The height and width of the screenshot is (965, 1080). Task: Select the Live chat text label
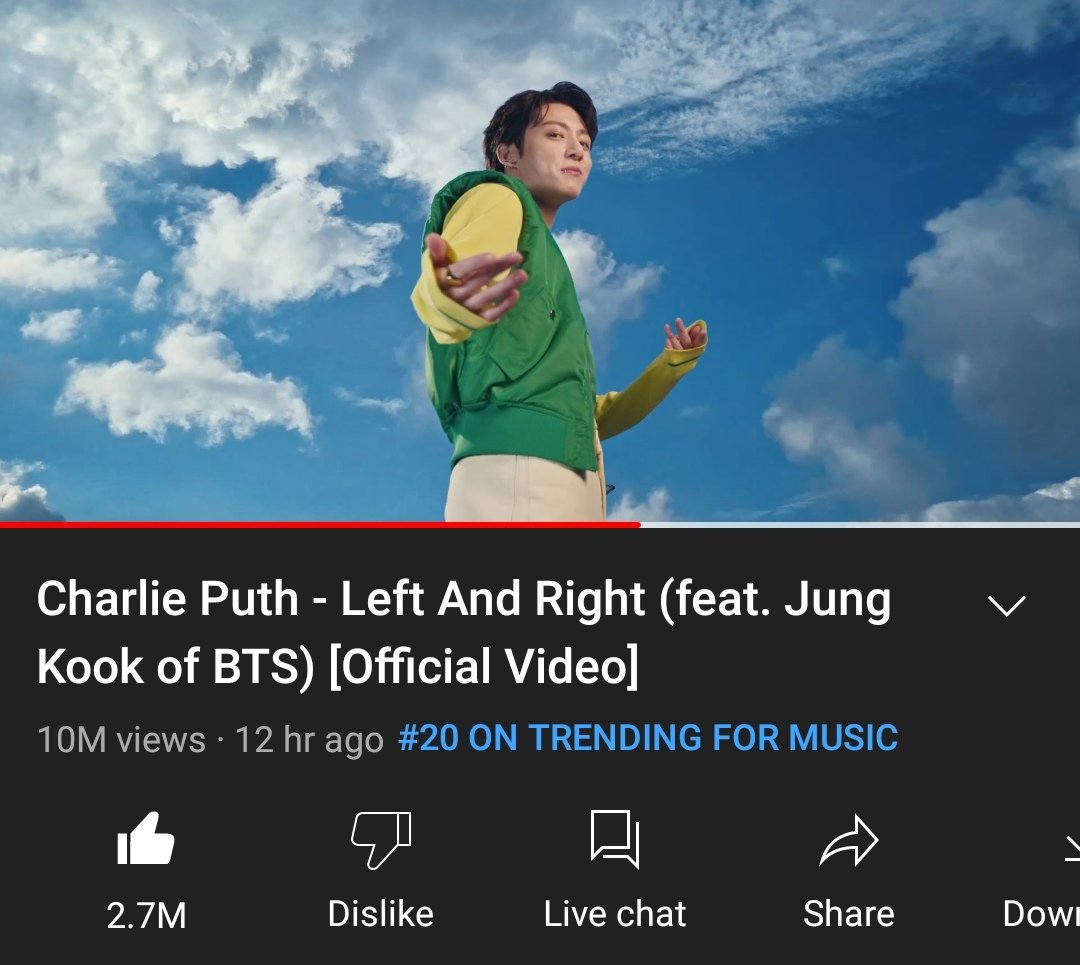[x=615, y=914]
